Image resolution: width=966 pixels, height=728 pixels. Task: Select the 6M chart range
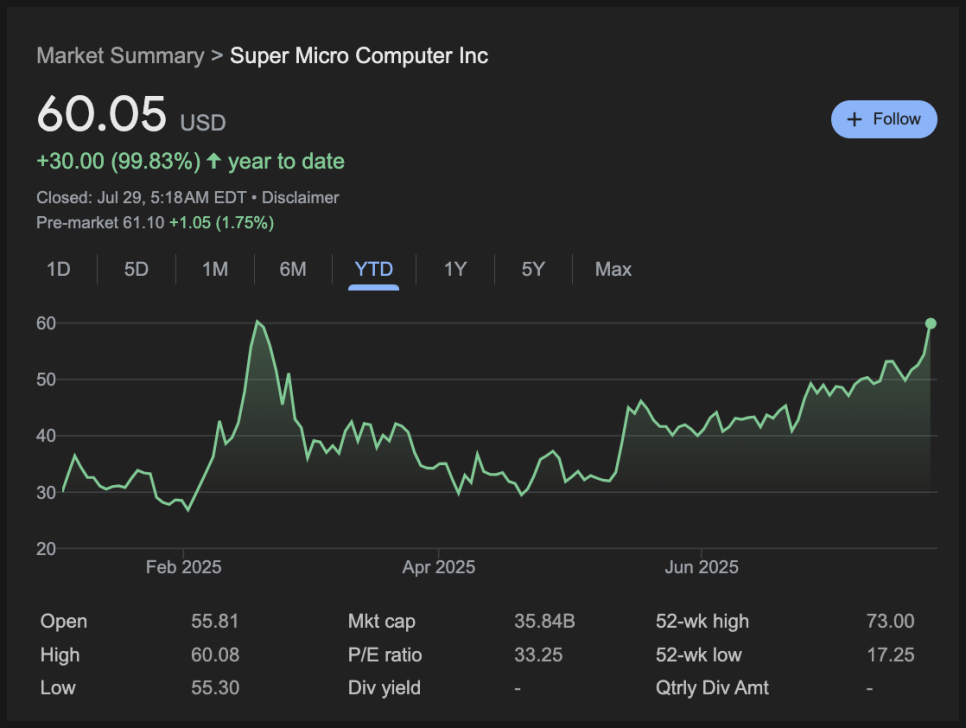[293, 269]
